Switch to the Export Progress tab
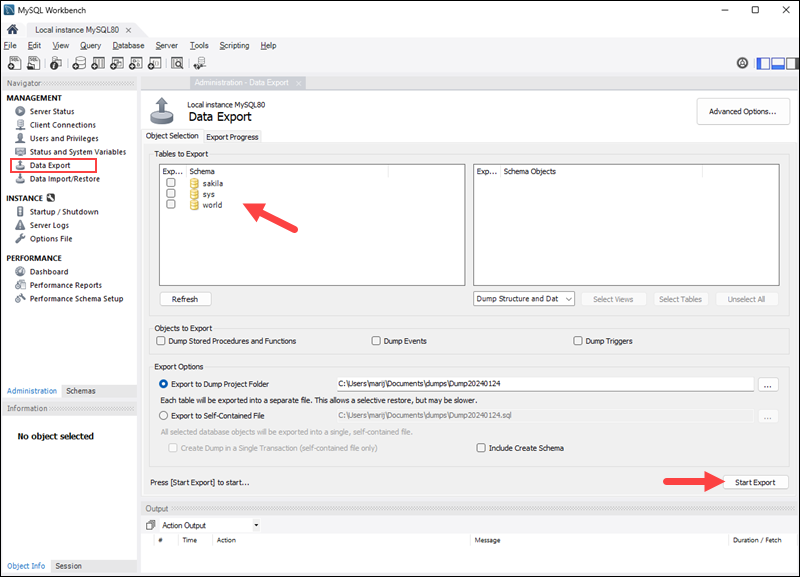Screen dimensions: 800x577 click(232, 137)
